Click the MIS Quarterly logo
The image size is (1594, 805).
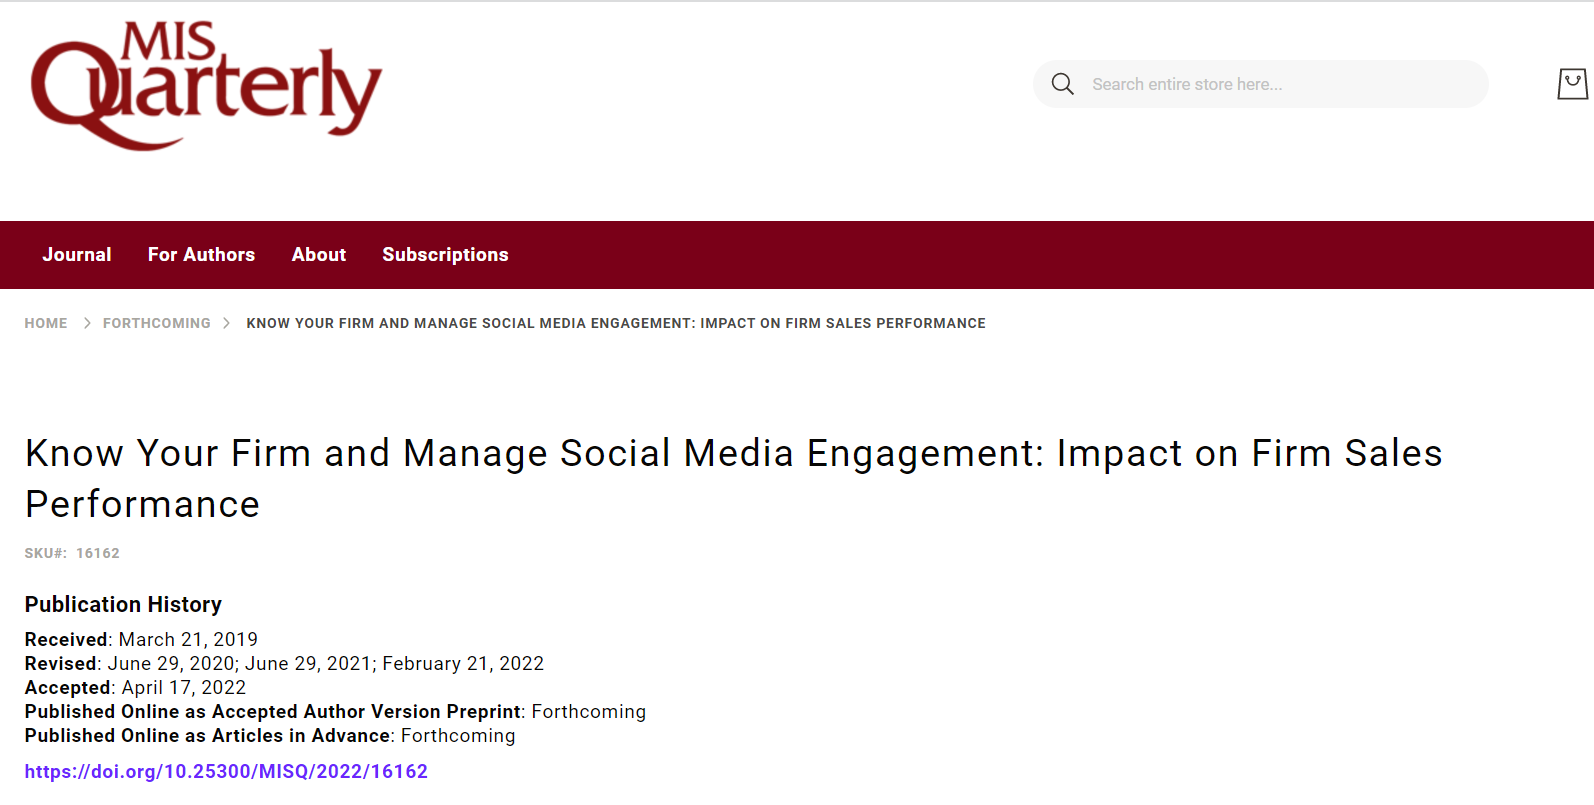[206, 86]
